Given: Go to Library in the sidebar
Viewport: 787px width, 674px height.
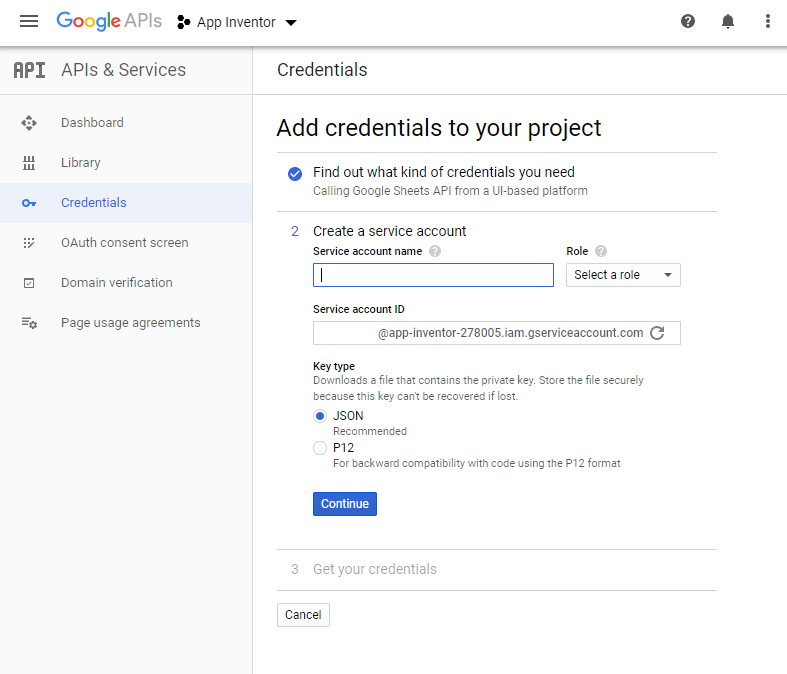Looking at the screenshot, I should coord(80,163).
